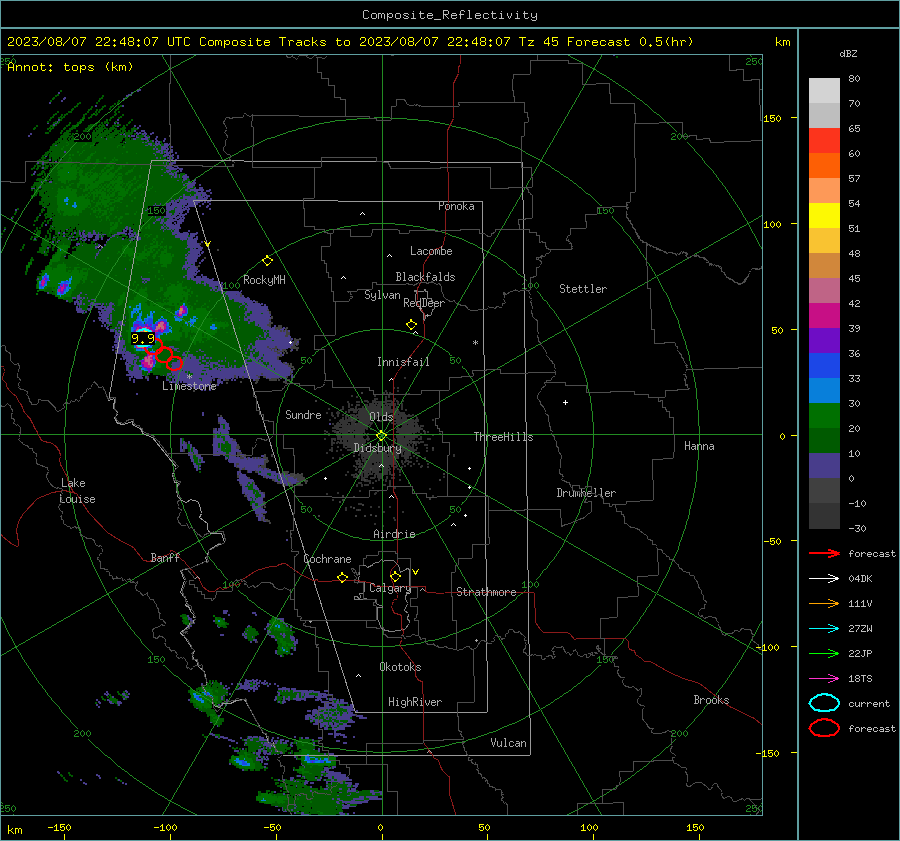Click the cyan 'current' ellipse legend symbol
This screenshot has width=900, height=841.
[x=824, y=703]
